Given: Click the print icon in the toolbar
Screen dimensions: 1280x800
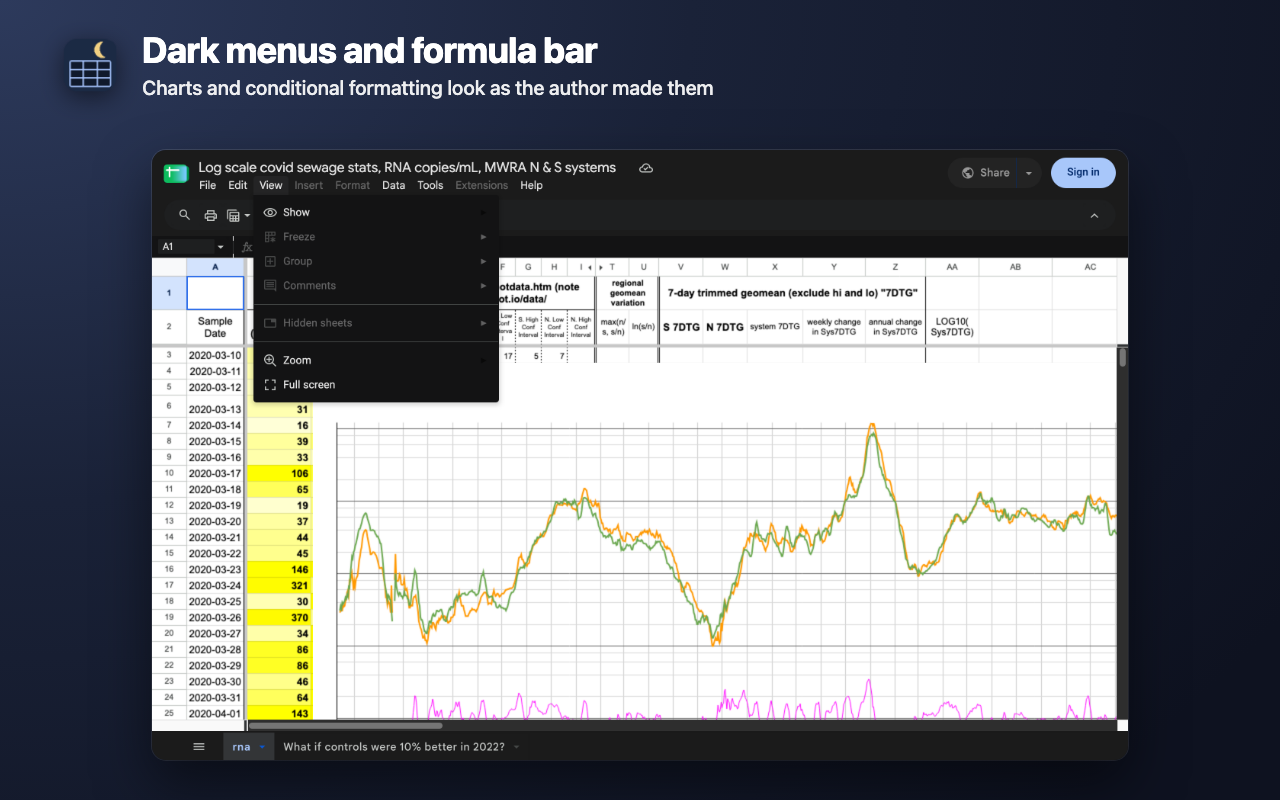Looking at the screenshot, I should click(210, 215).
